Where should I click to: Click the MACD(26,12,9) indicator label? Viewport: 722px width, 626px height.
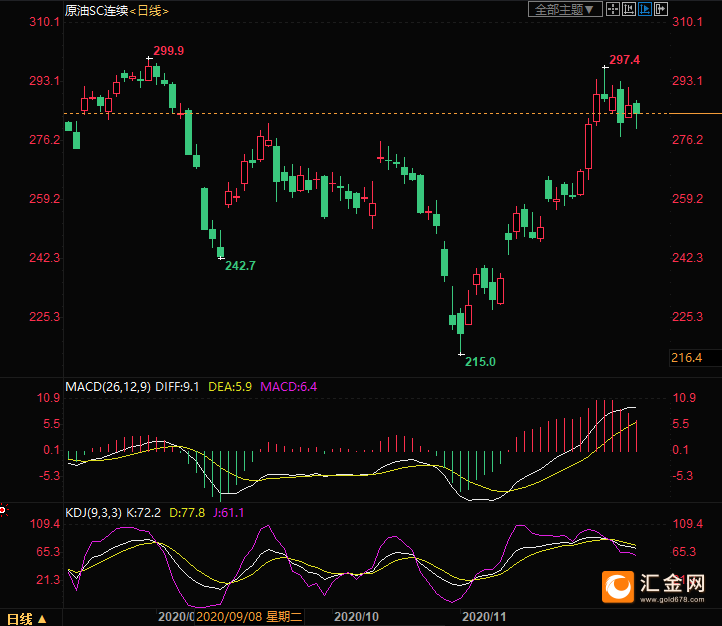click(108, 387)
